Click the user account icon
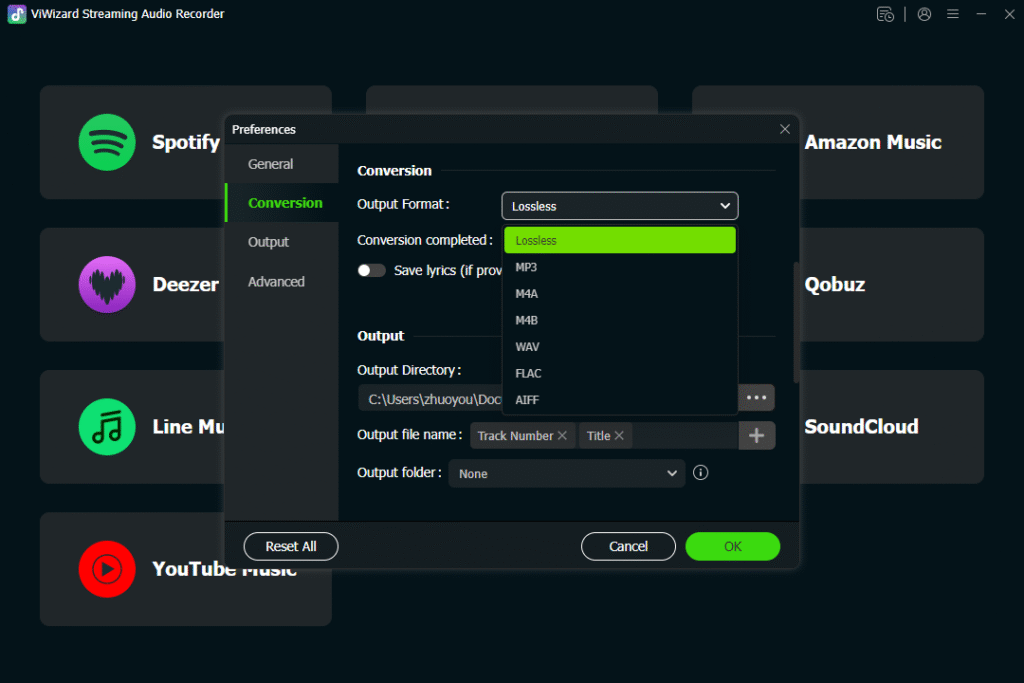Screen dimensions: 1024x683 coord(924,14)
